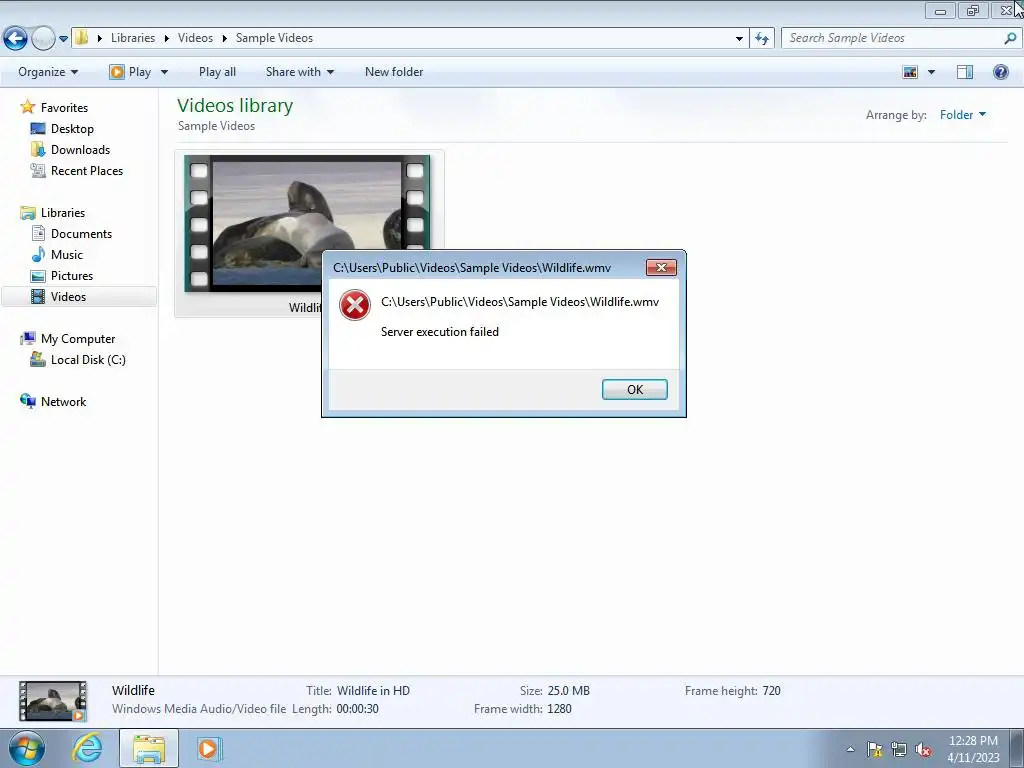The height and width of the screenshot is (768, 1024).
Task: Launch Internet Explorer from the taskbar
Action: pos(88,748)
